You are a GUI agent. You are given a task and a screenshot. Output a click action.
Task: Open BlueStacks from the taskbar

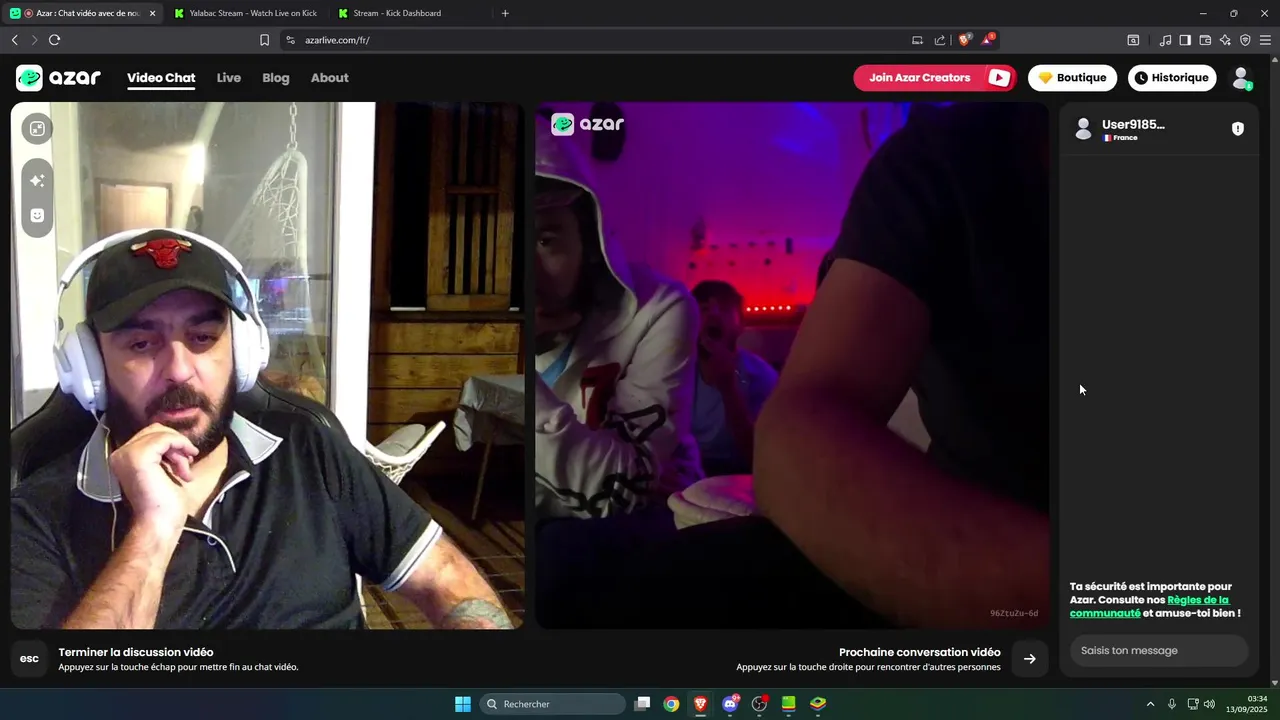click(818, 704)
